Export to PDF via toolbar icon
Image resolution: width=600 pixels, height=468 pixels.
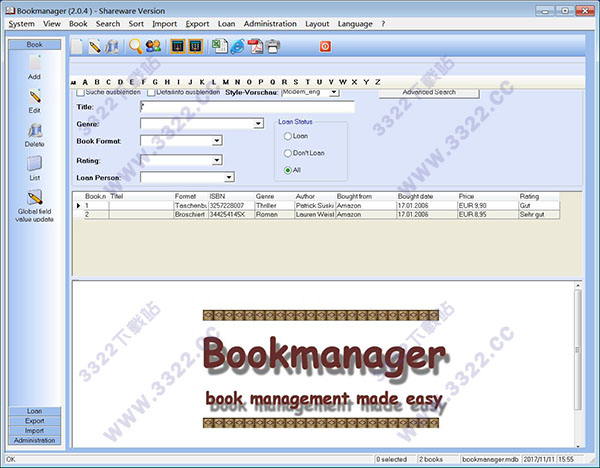click(x=255, y=47)
